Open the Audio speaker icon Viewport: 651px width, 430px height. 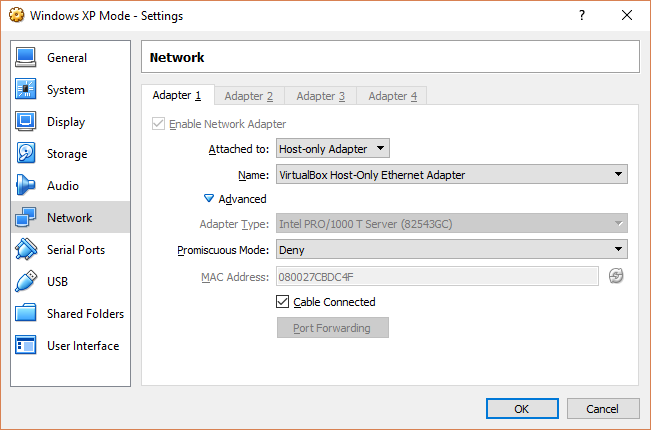[x=27, y=186]
